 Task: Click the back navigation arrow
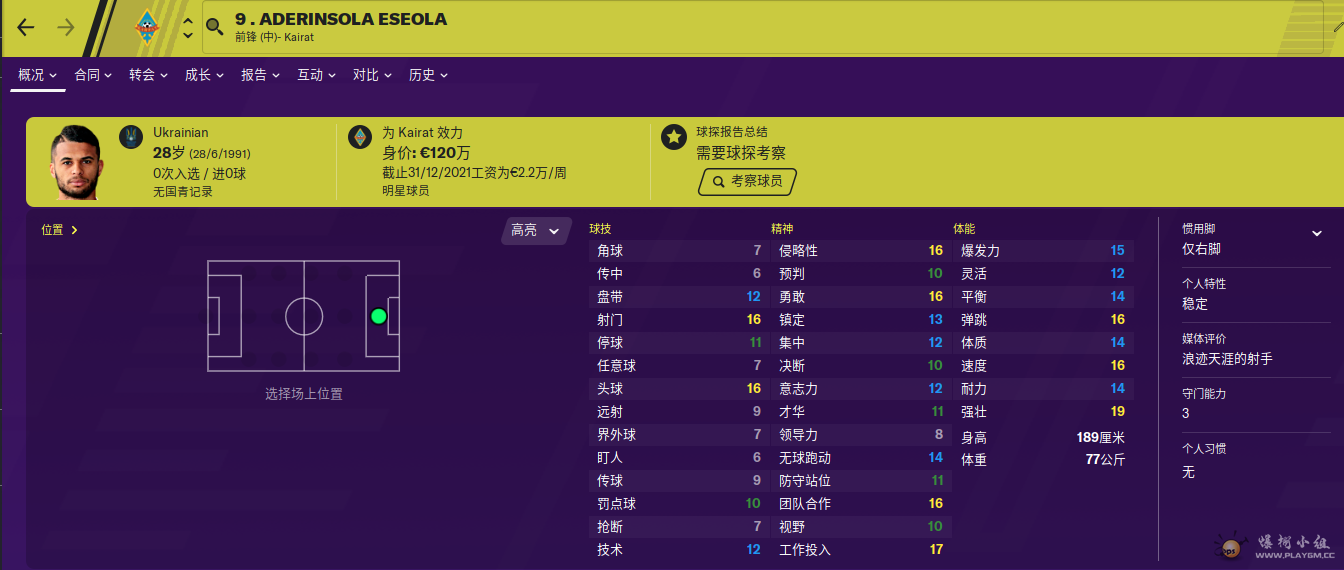pos(26,28)
